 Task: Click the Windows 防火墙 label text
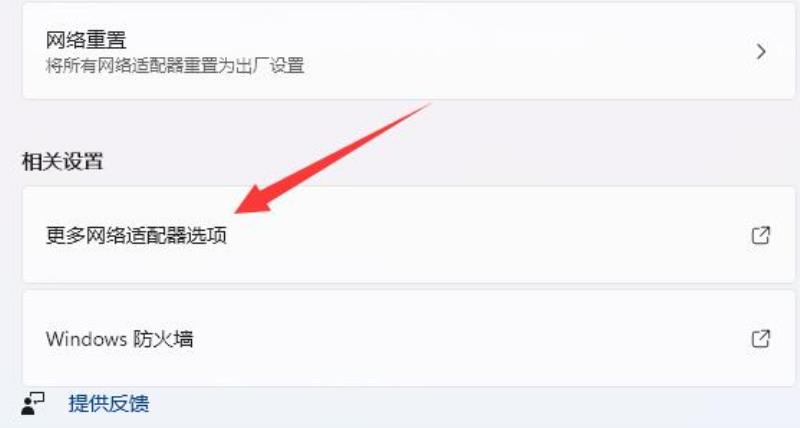[x=119, y=339]
